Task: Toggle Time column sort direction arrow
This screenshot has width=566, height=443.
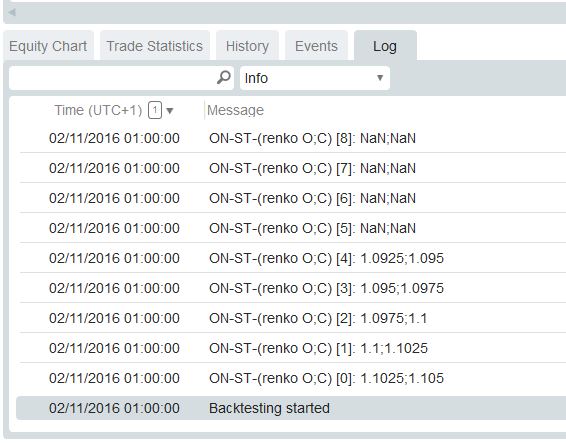Action: coord(170,111)
